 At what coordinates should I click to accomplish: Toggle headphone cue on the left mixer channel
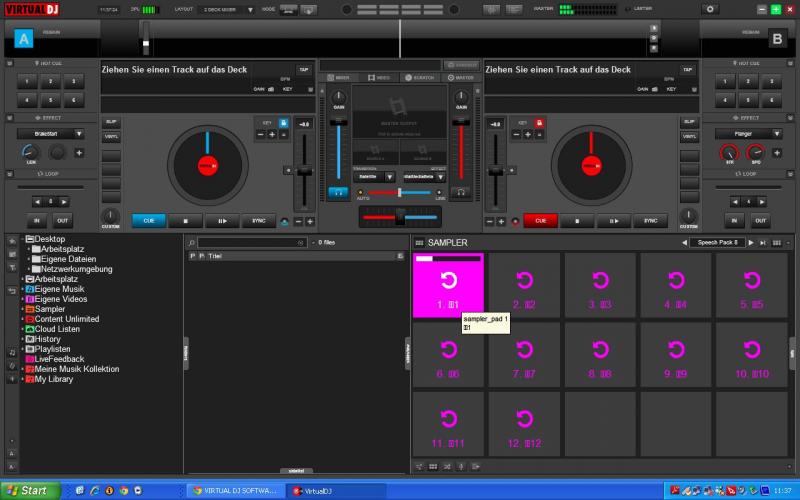[x=339, y=191]
